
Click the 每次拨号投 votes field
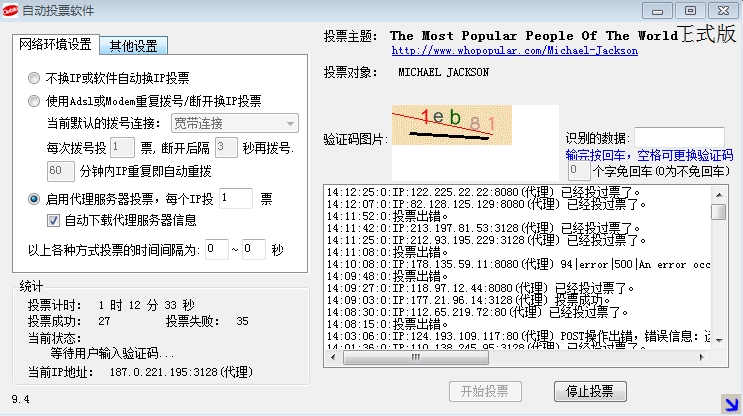122,147
